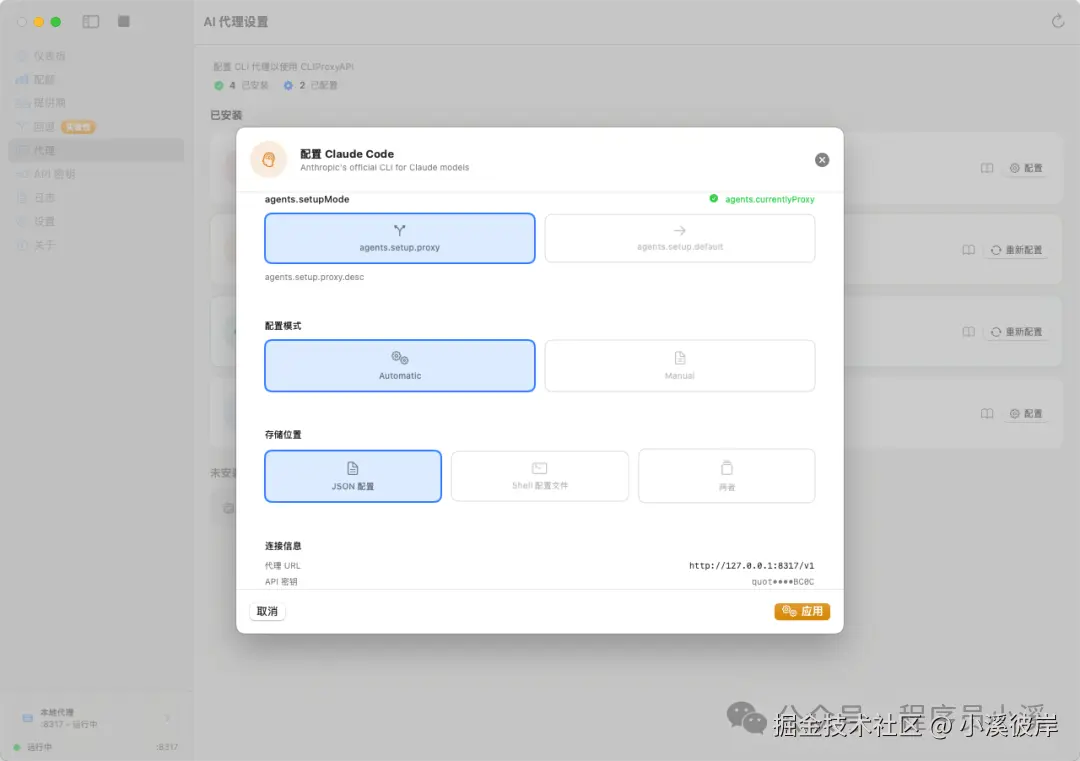
Task: Click the 运行中 status indicator dot
Action: tap(17, 747)
